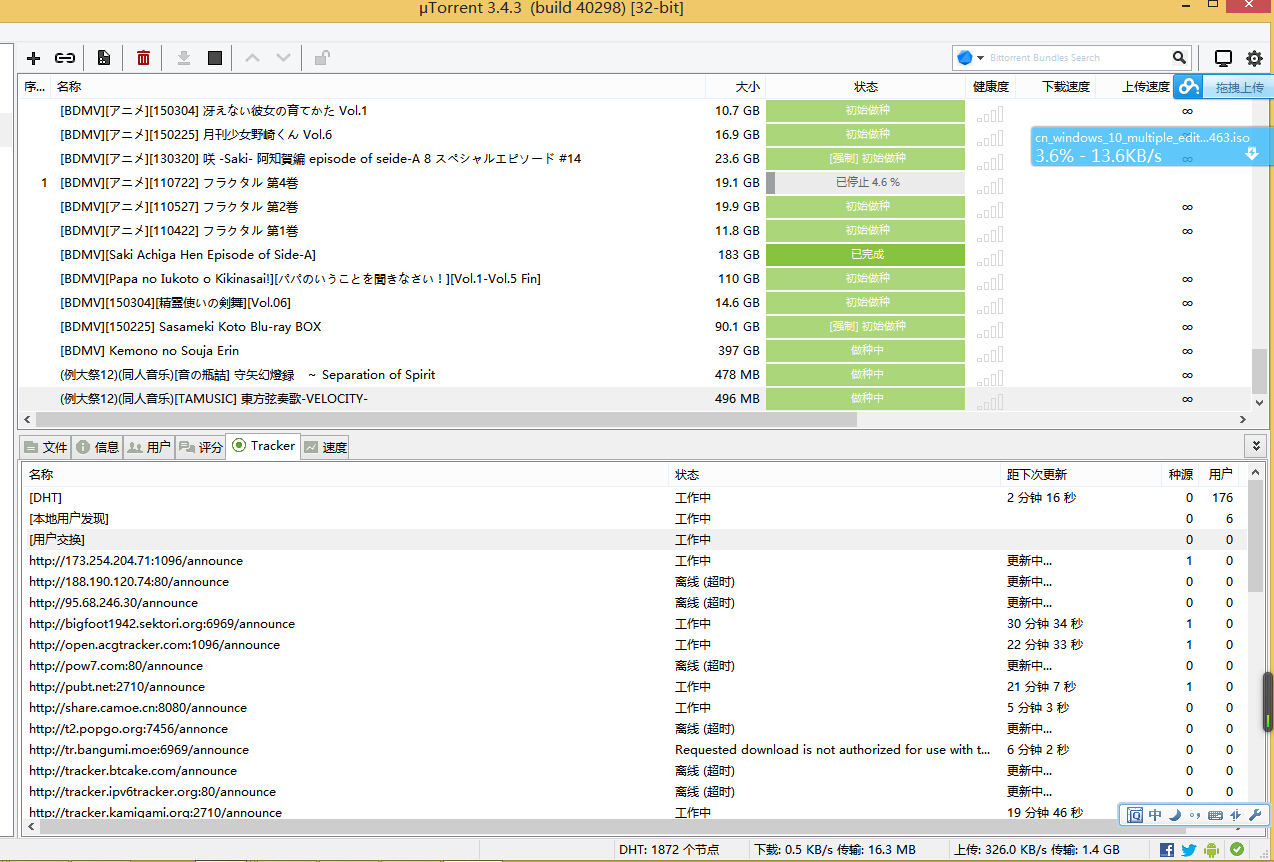
Task: Click the Add Torrent from URL link icon
Action: (x=65, y=58)
